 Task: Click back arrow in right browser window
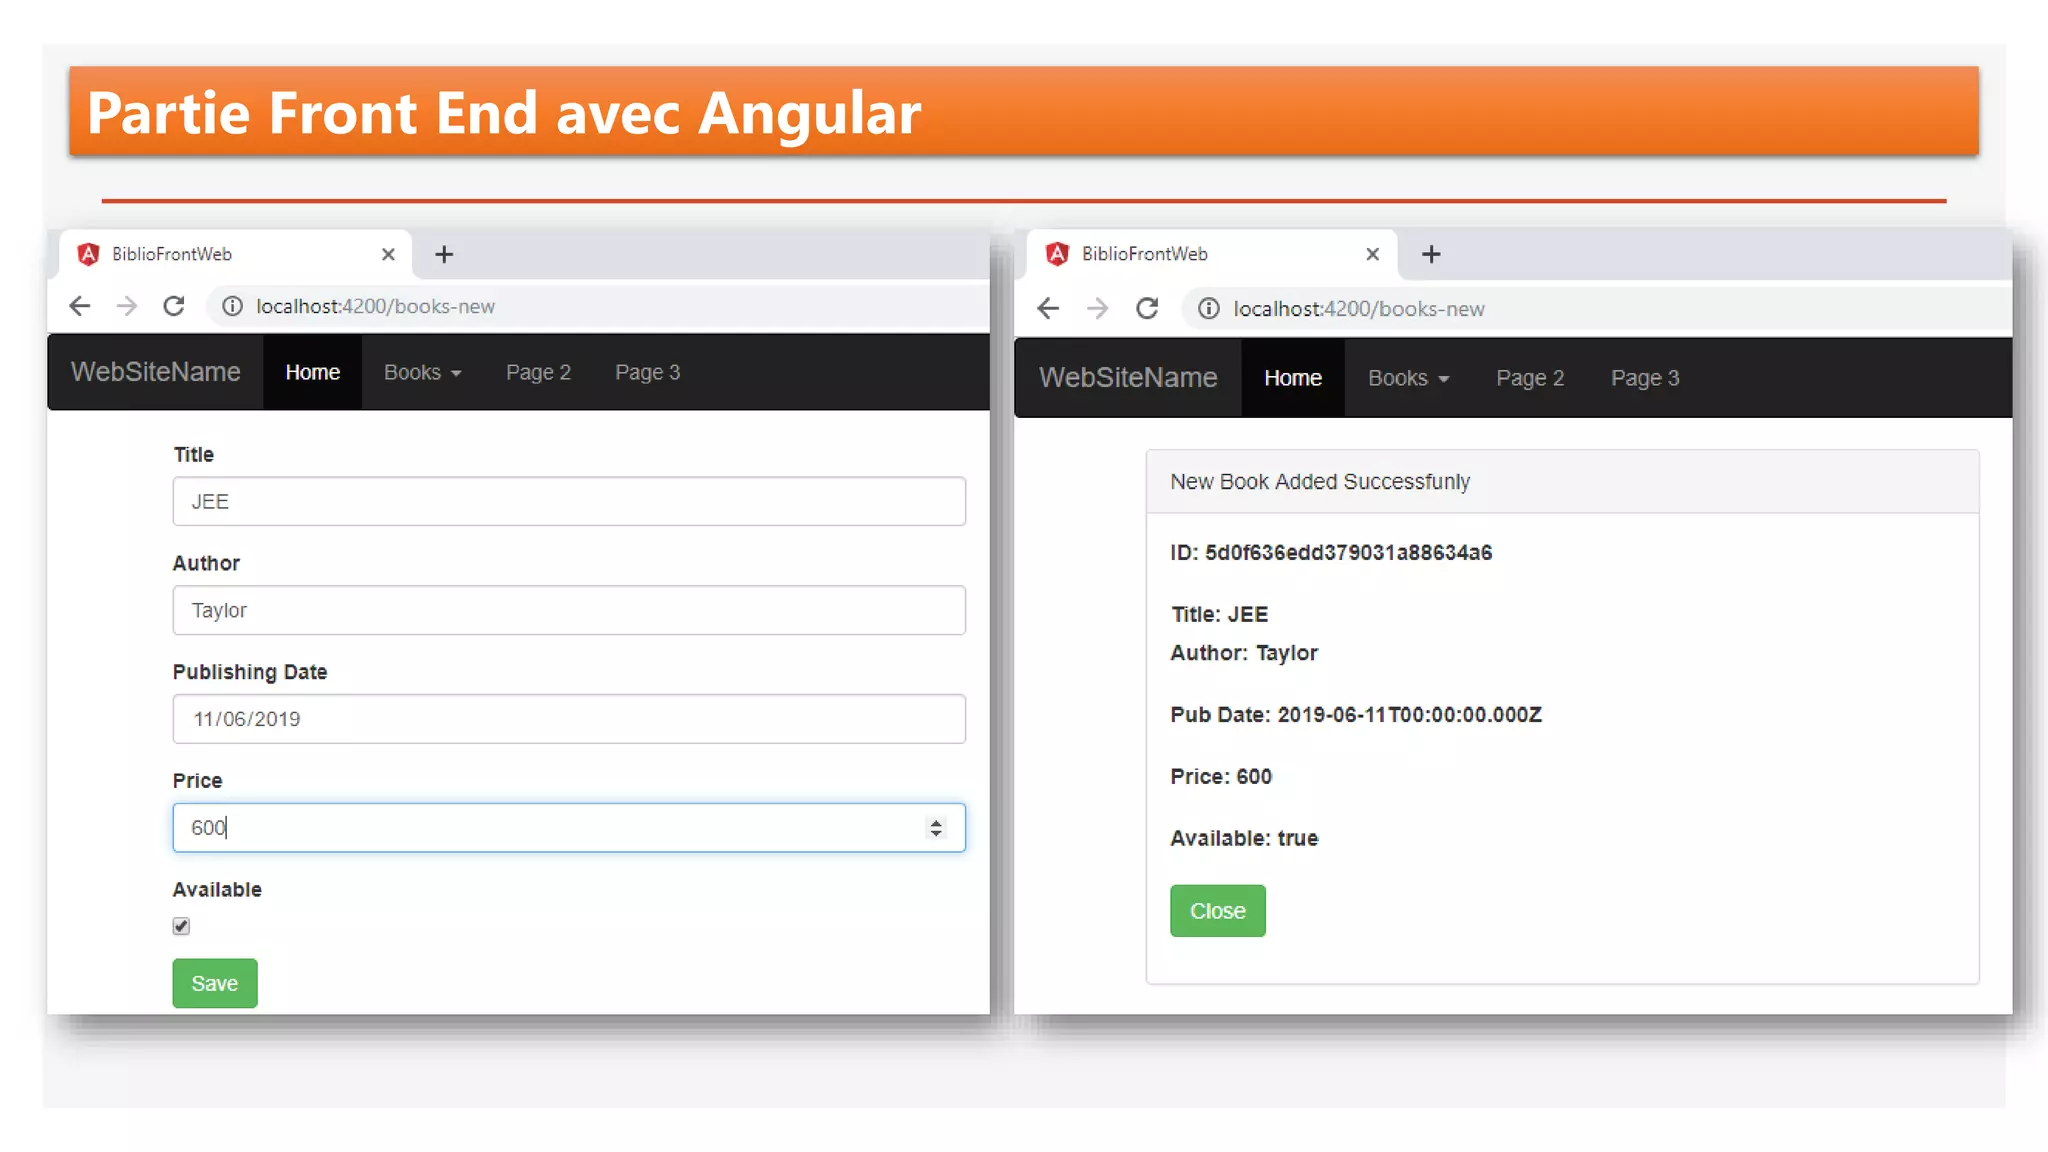[1048, 309]
